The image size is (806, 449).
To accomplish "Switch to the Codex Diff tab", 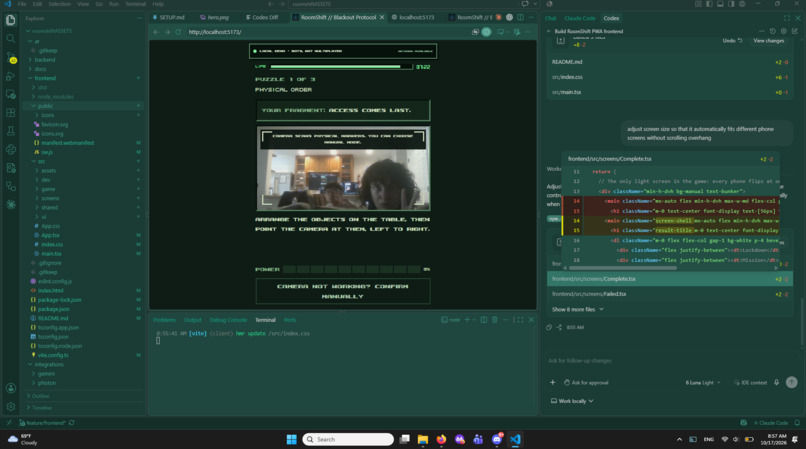I will pyautogui.click(x=262, y=17).
